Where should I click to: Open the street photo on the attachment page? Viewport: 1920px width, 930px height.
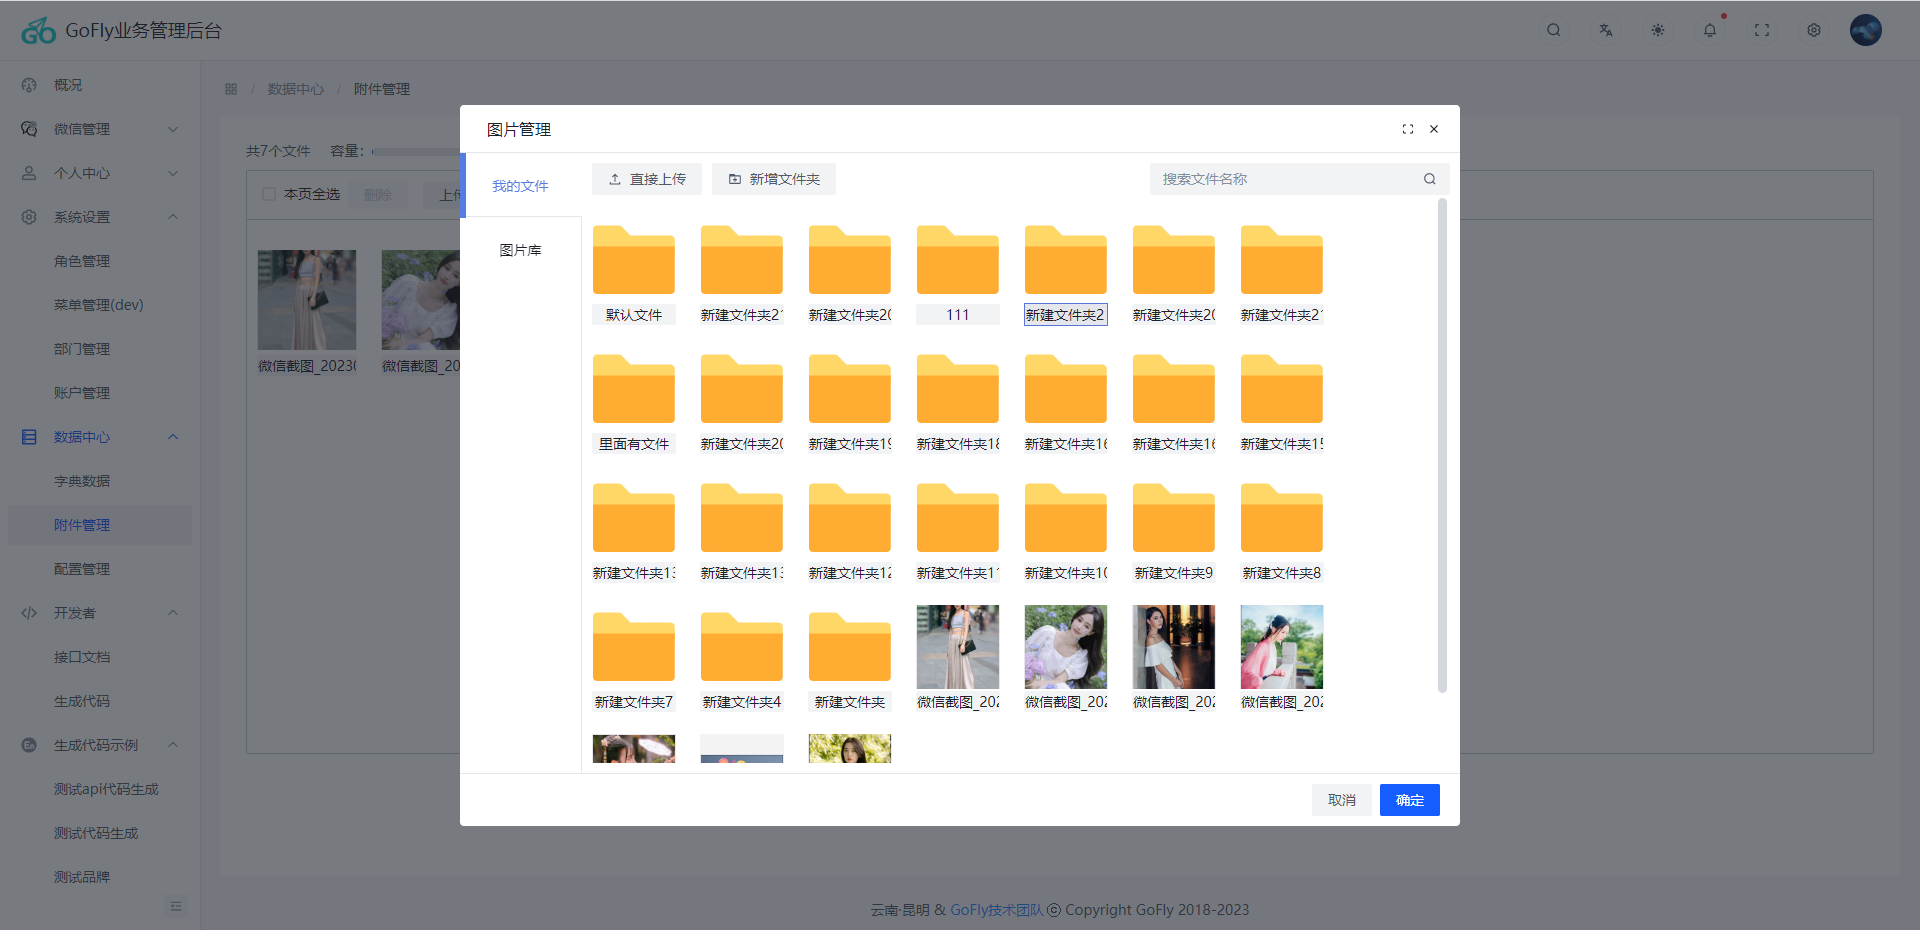point(307,300)
